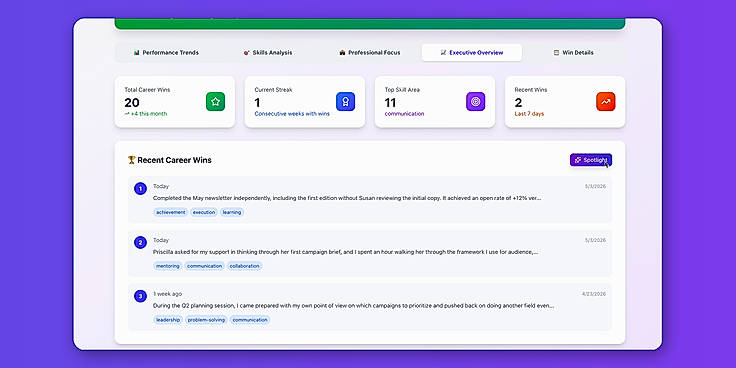Click the purple target icon in Top Skill Area
The height and width of the screenshot is (368, 736).
pyautogui.click(x=475, y=101)
